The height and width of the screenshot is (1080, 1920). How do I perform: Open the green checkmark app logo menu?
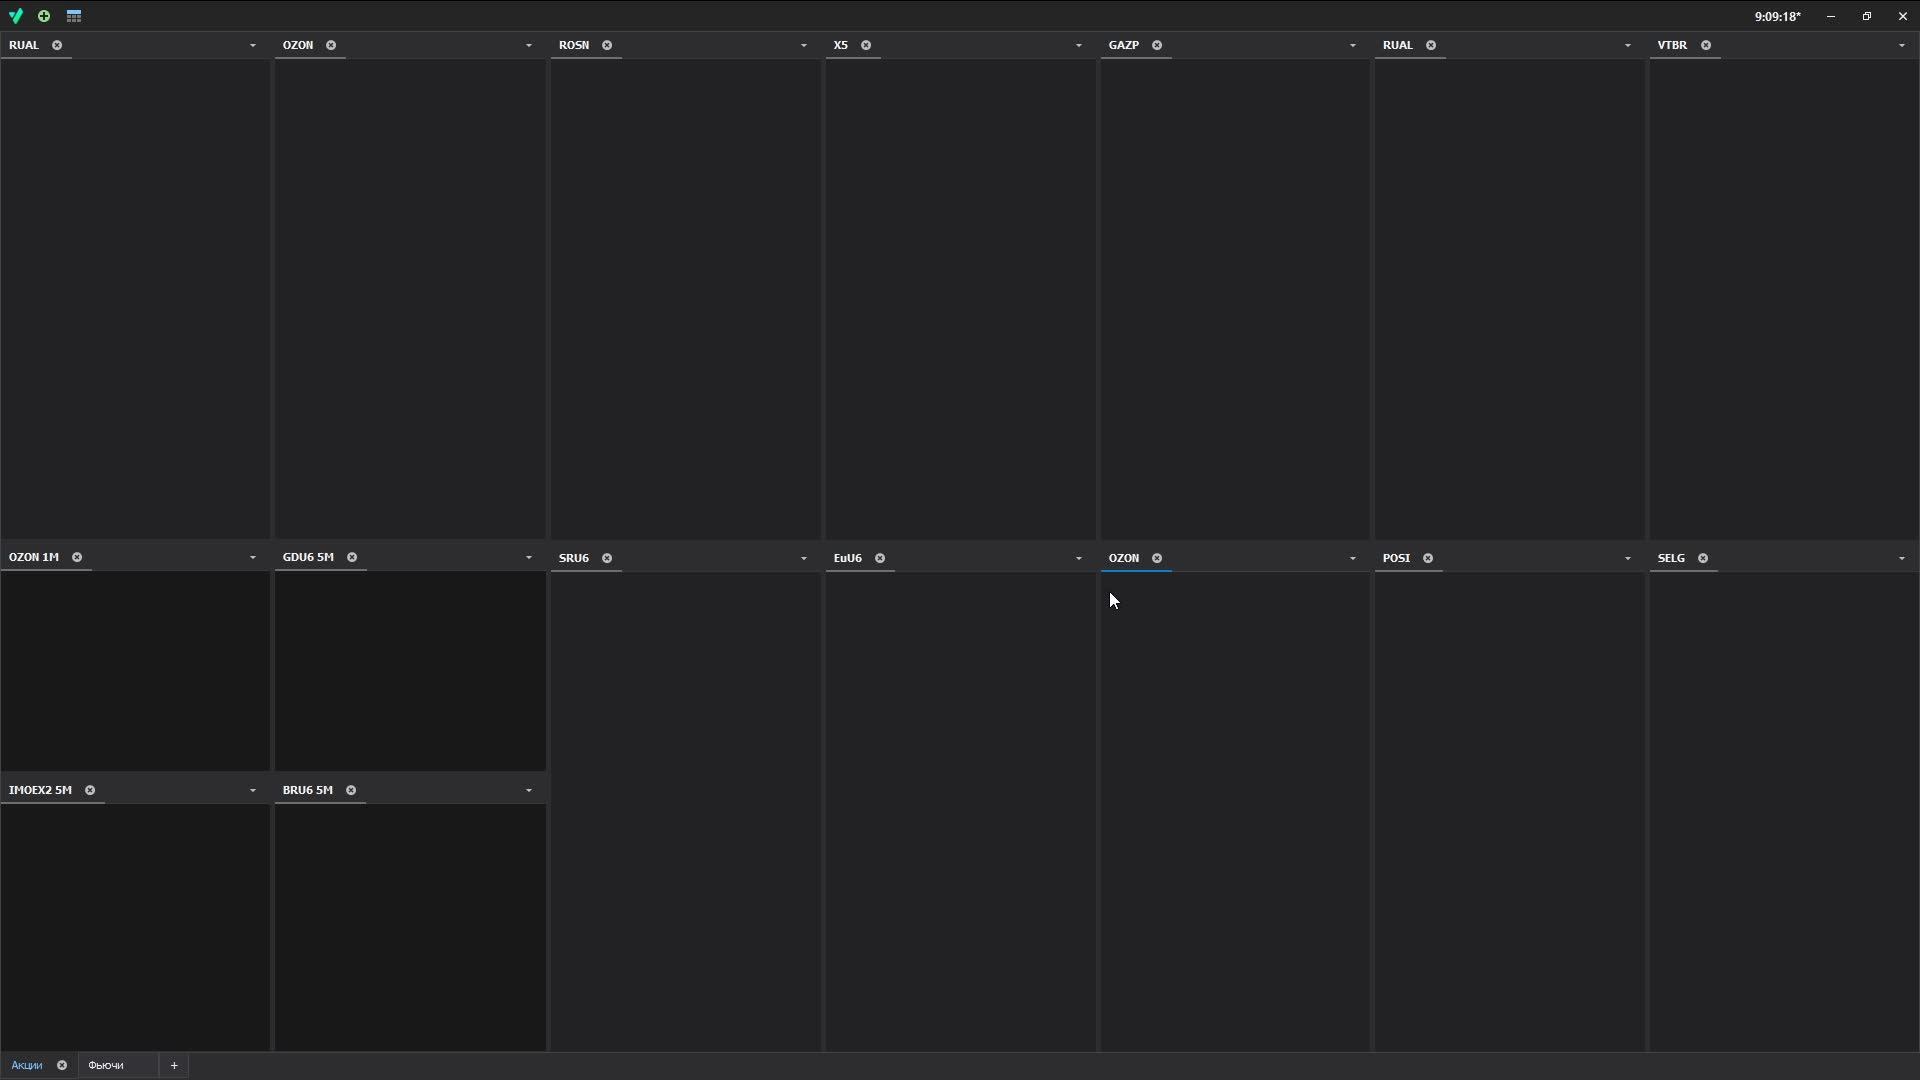pyautogui.click(x=16, y=16)
